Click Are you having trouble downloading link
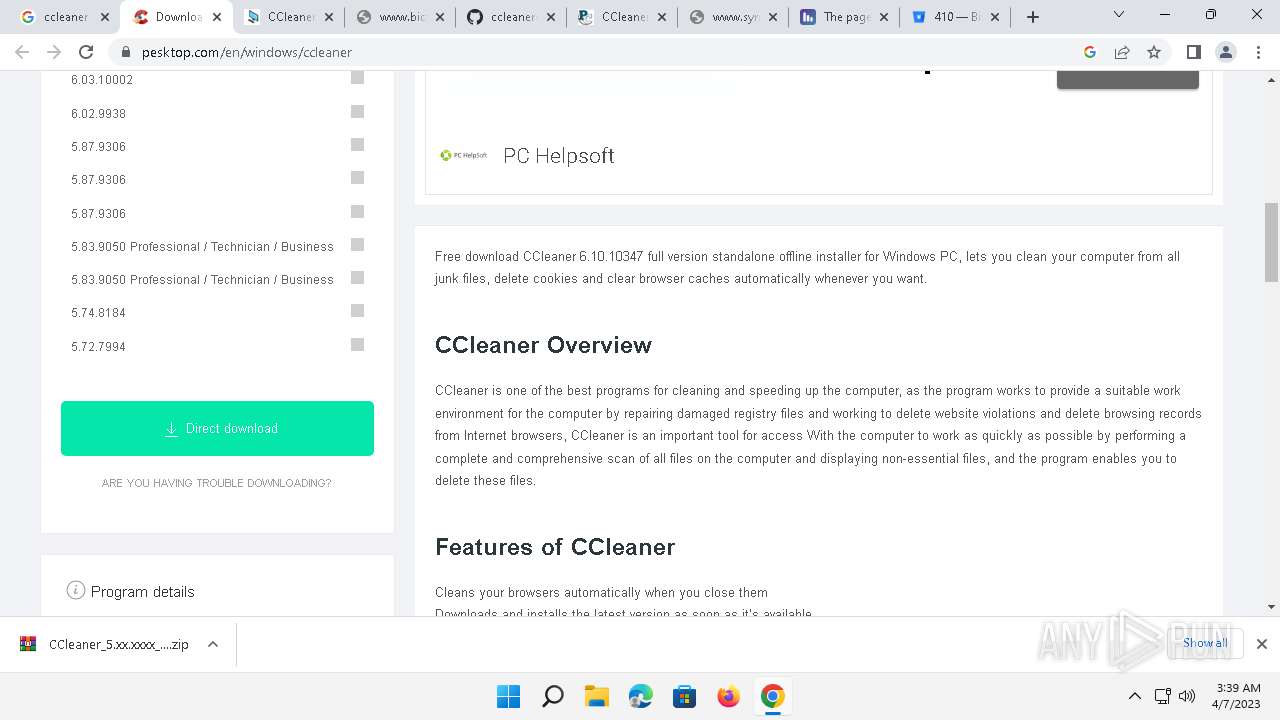This screenshot has height=720, width=1280. click(x=216, y=483)
